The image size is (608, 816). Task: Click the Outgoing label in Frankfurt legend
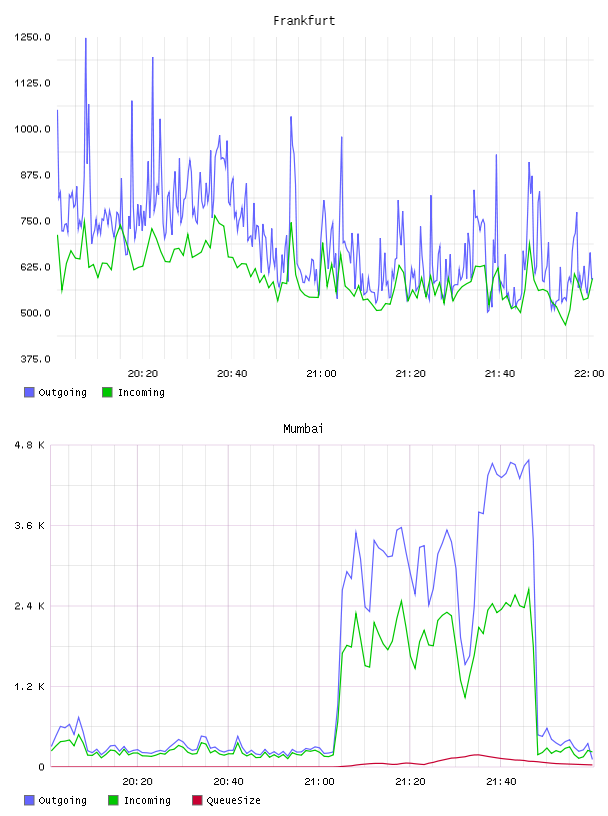pos(62,392)
